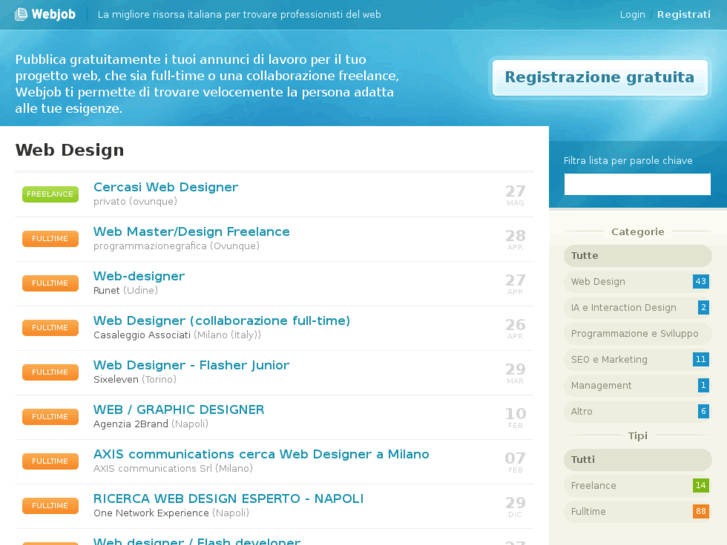Select Programmazione e Sviluppo category
The image size is (727, 545).
[638, 333]
